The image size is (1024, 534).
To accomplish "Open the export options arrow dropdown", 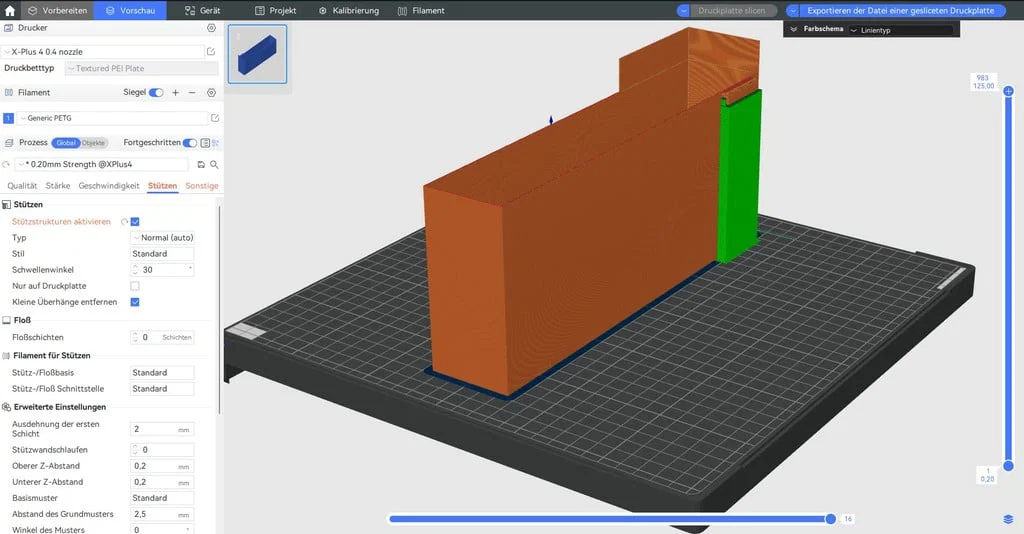I will 793,10.
